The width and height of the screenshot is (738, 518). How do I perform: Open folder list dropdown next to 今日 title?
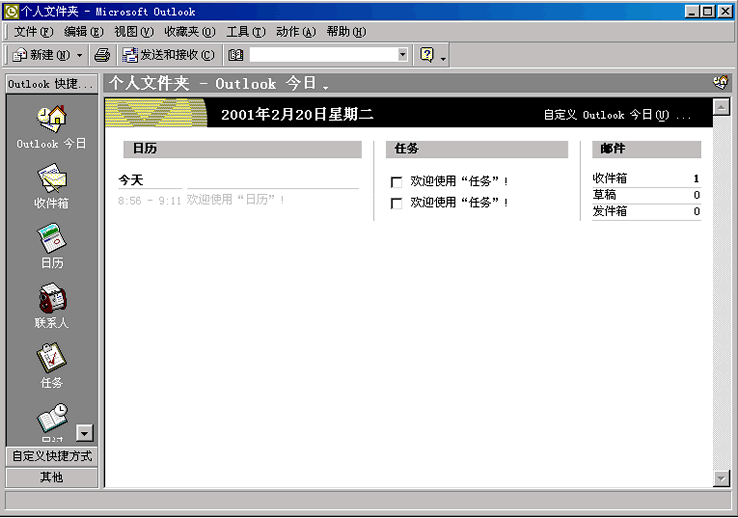[x=325, y=87]
